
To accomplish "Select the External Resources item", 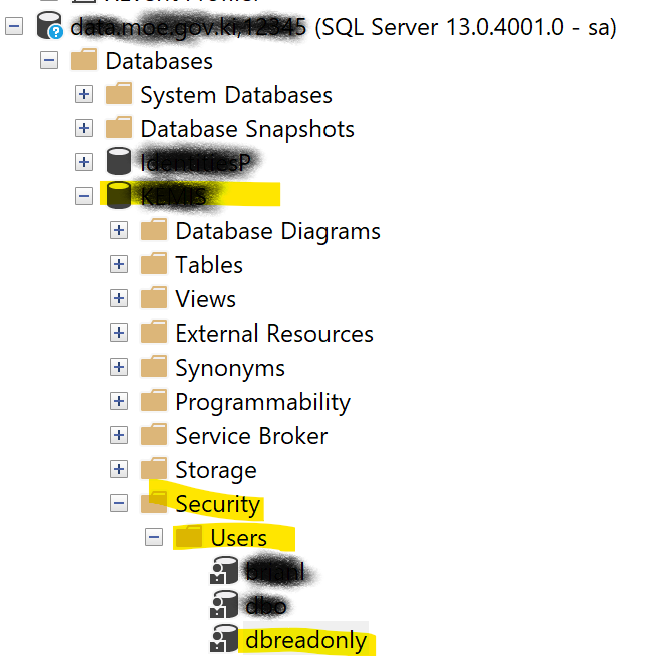I will tap(274, 334).
